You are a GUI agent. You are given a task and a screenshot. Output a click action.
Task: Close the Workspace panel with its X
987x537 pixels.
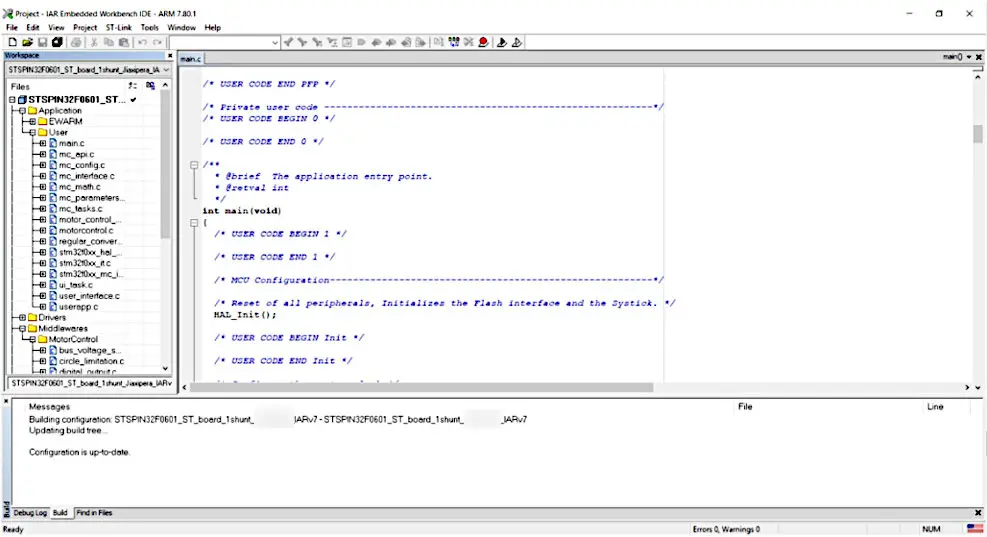click(x=169, y=56)
